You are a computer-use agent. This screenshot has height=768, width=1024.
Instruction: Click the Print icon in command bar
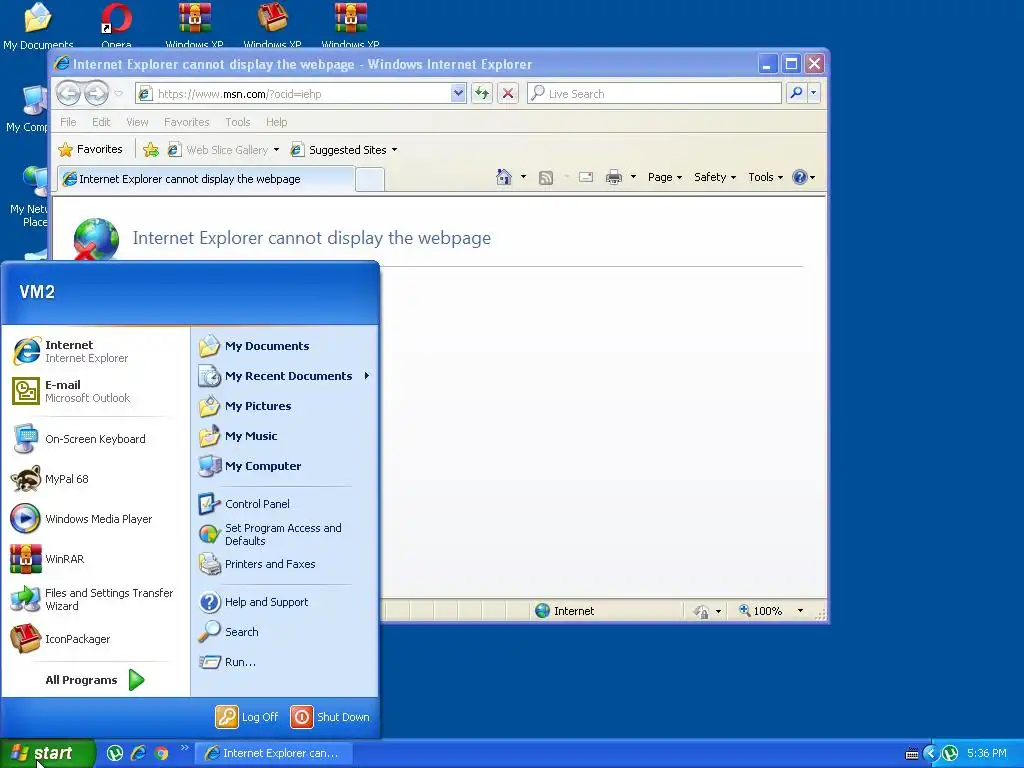click(x=614, y=177)
